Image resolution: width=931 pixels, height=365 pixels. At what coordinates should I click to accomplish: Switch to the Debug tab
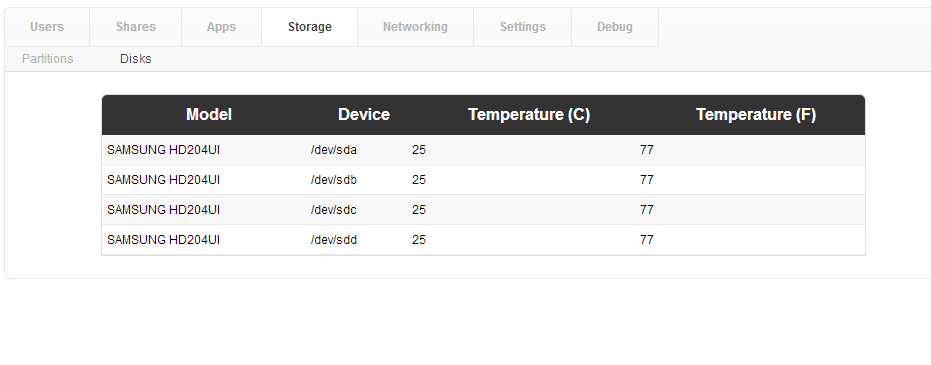click(615, 27)
